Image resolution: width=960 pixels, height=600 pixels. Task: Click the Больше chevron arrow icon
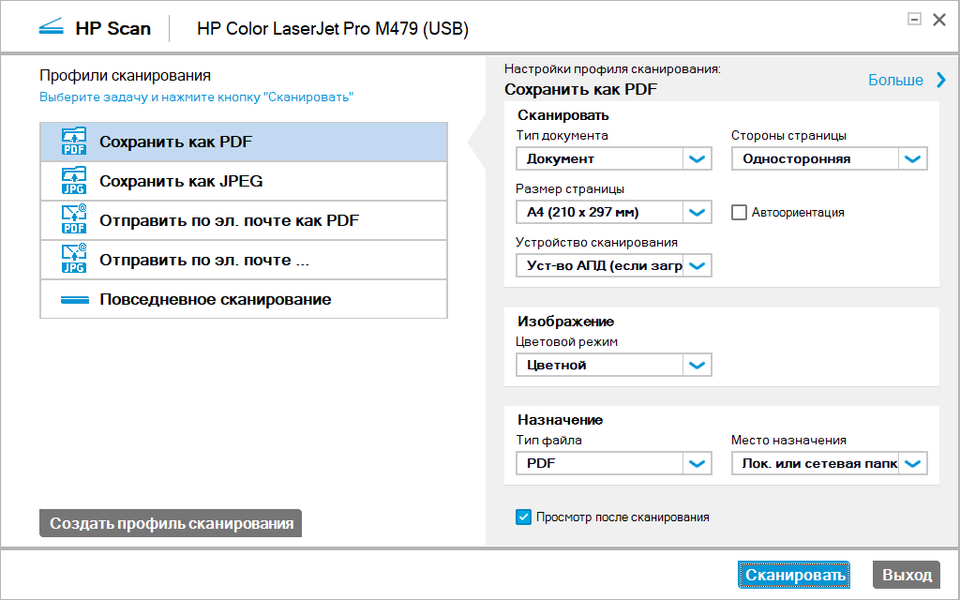point(940,80)
